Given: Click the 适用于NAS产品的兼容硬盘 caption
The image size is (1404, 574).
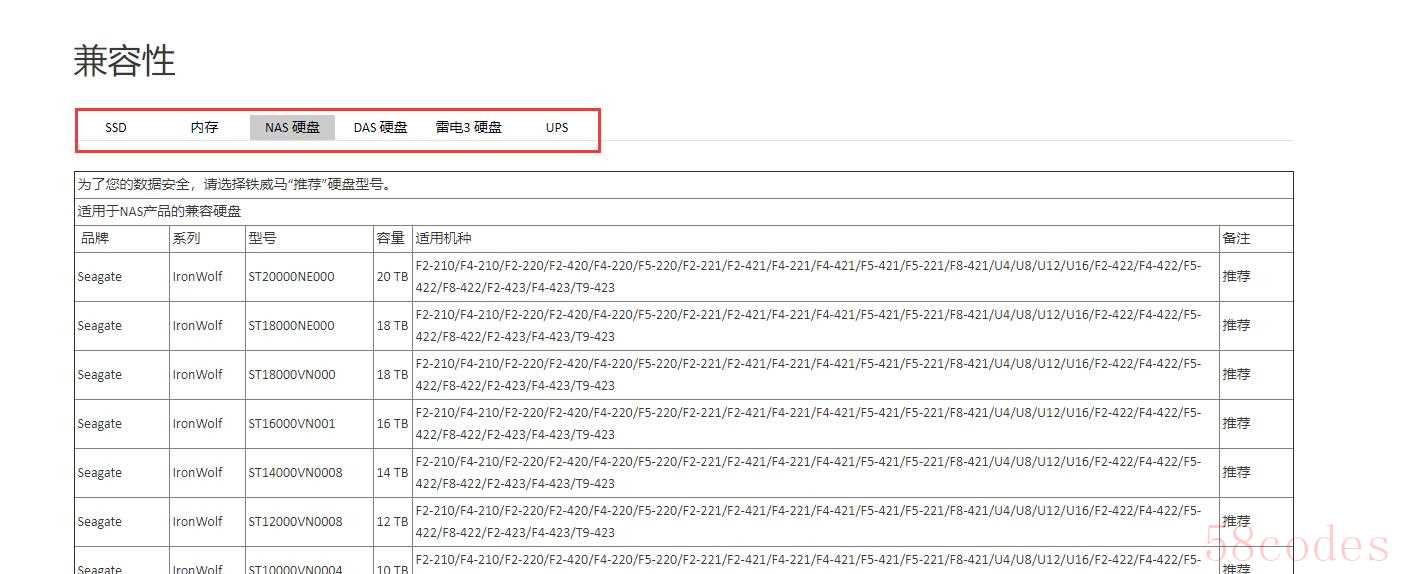Looking at the screenshot, I should click(159, 212).
